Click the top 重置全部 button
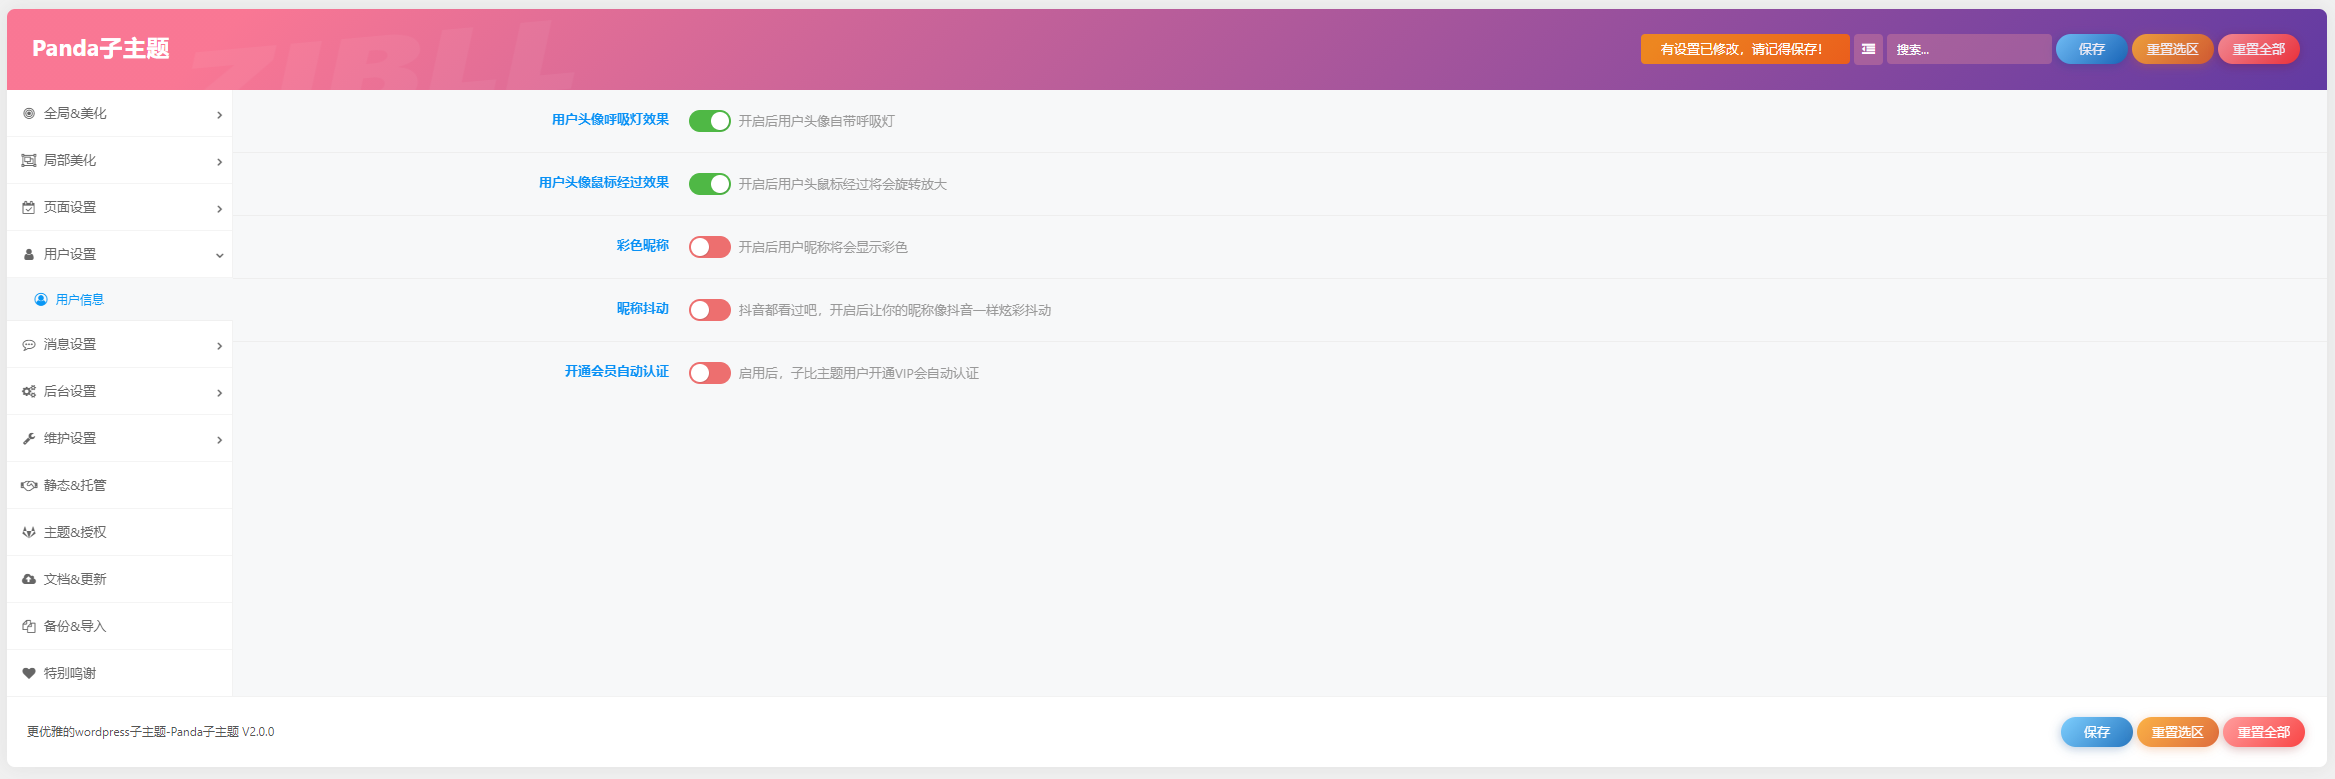Image resolution: width=2335 pixels, height=779 pixels. click(2258, 49)
